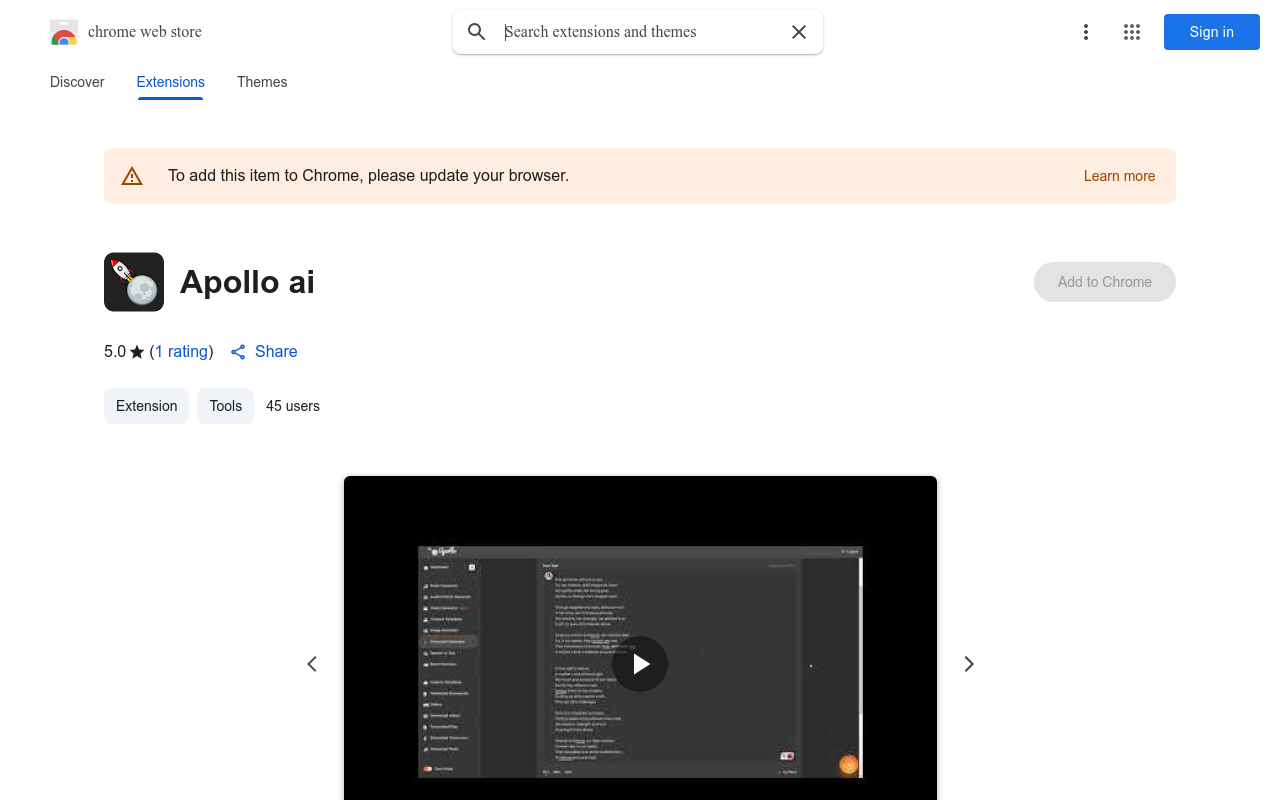
Task: Click the 45 users text
Action: (x=293, y=406)
